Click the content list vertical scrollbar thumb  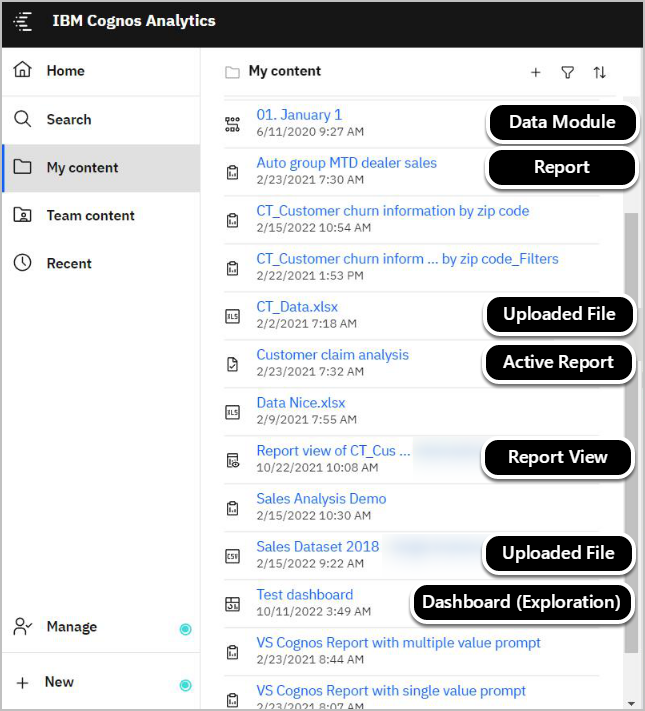[631, 433]
